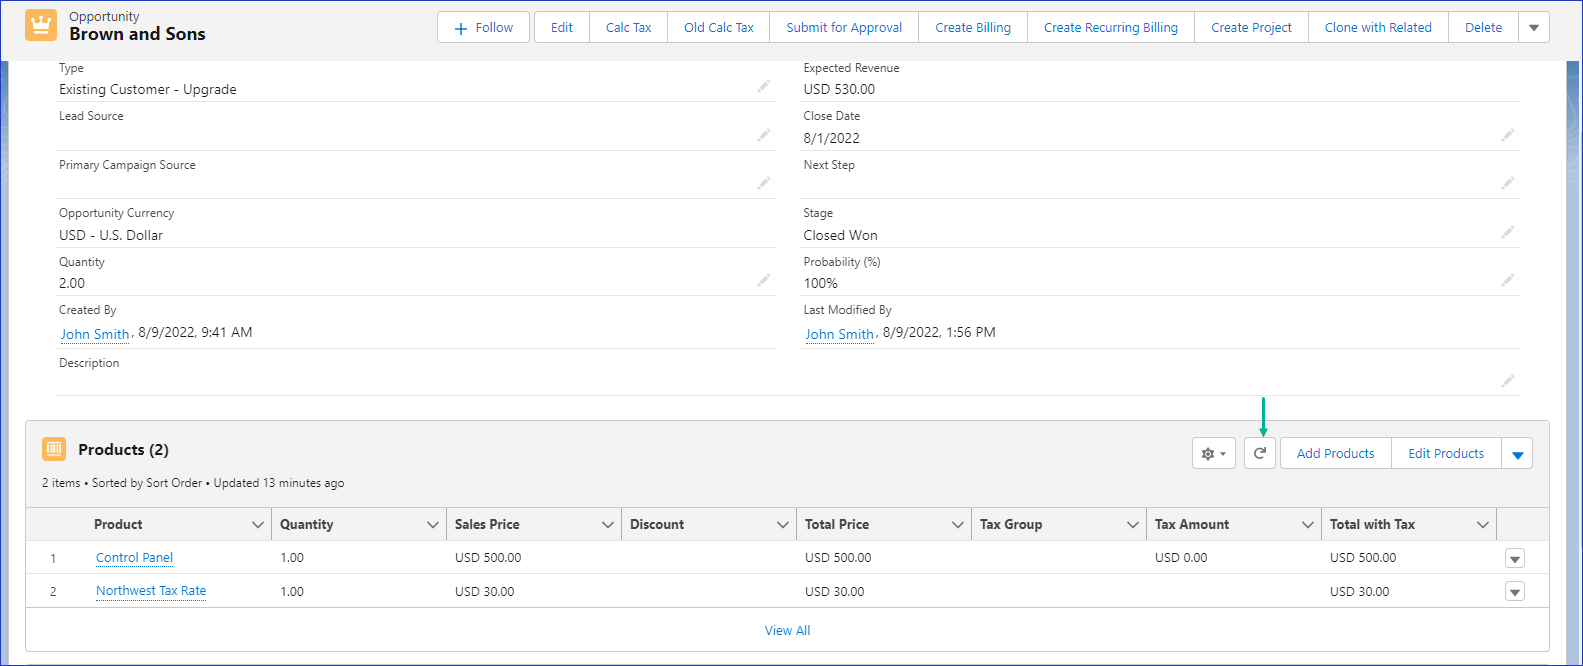Edit Probability via its pencil icon
The image size is (1583, 666).
pyautogui.click(x=1508, y=280)
